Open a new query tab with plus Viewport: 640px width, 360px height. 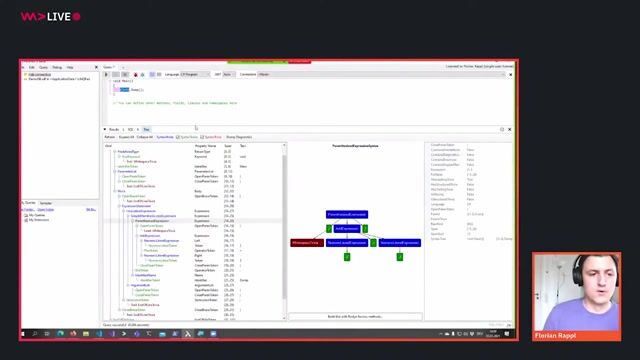pos(123,67)
